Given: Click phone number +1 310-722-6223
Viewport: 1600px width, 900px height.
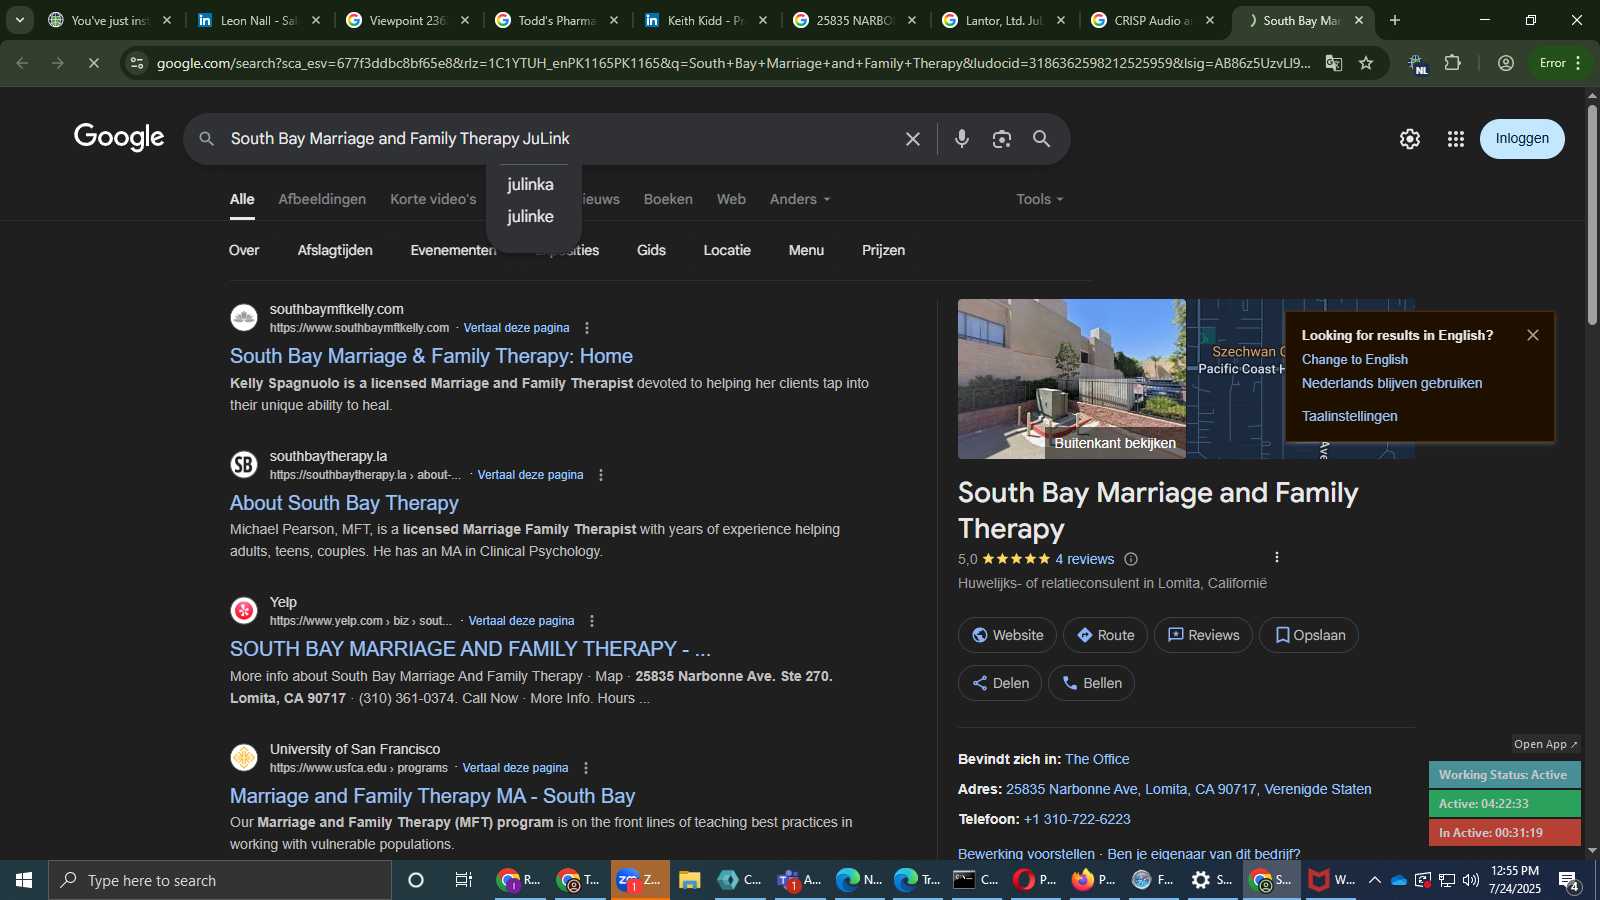Looking at the screenshot, I should click(1077, 819).
